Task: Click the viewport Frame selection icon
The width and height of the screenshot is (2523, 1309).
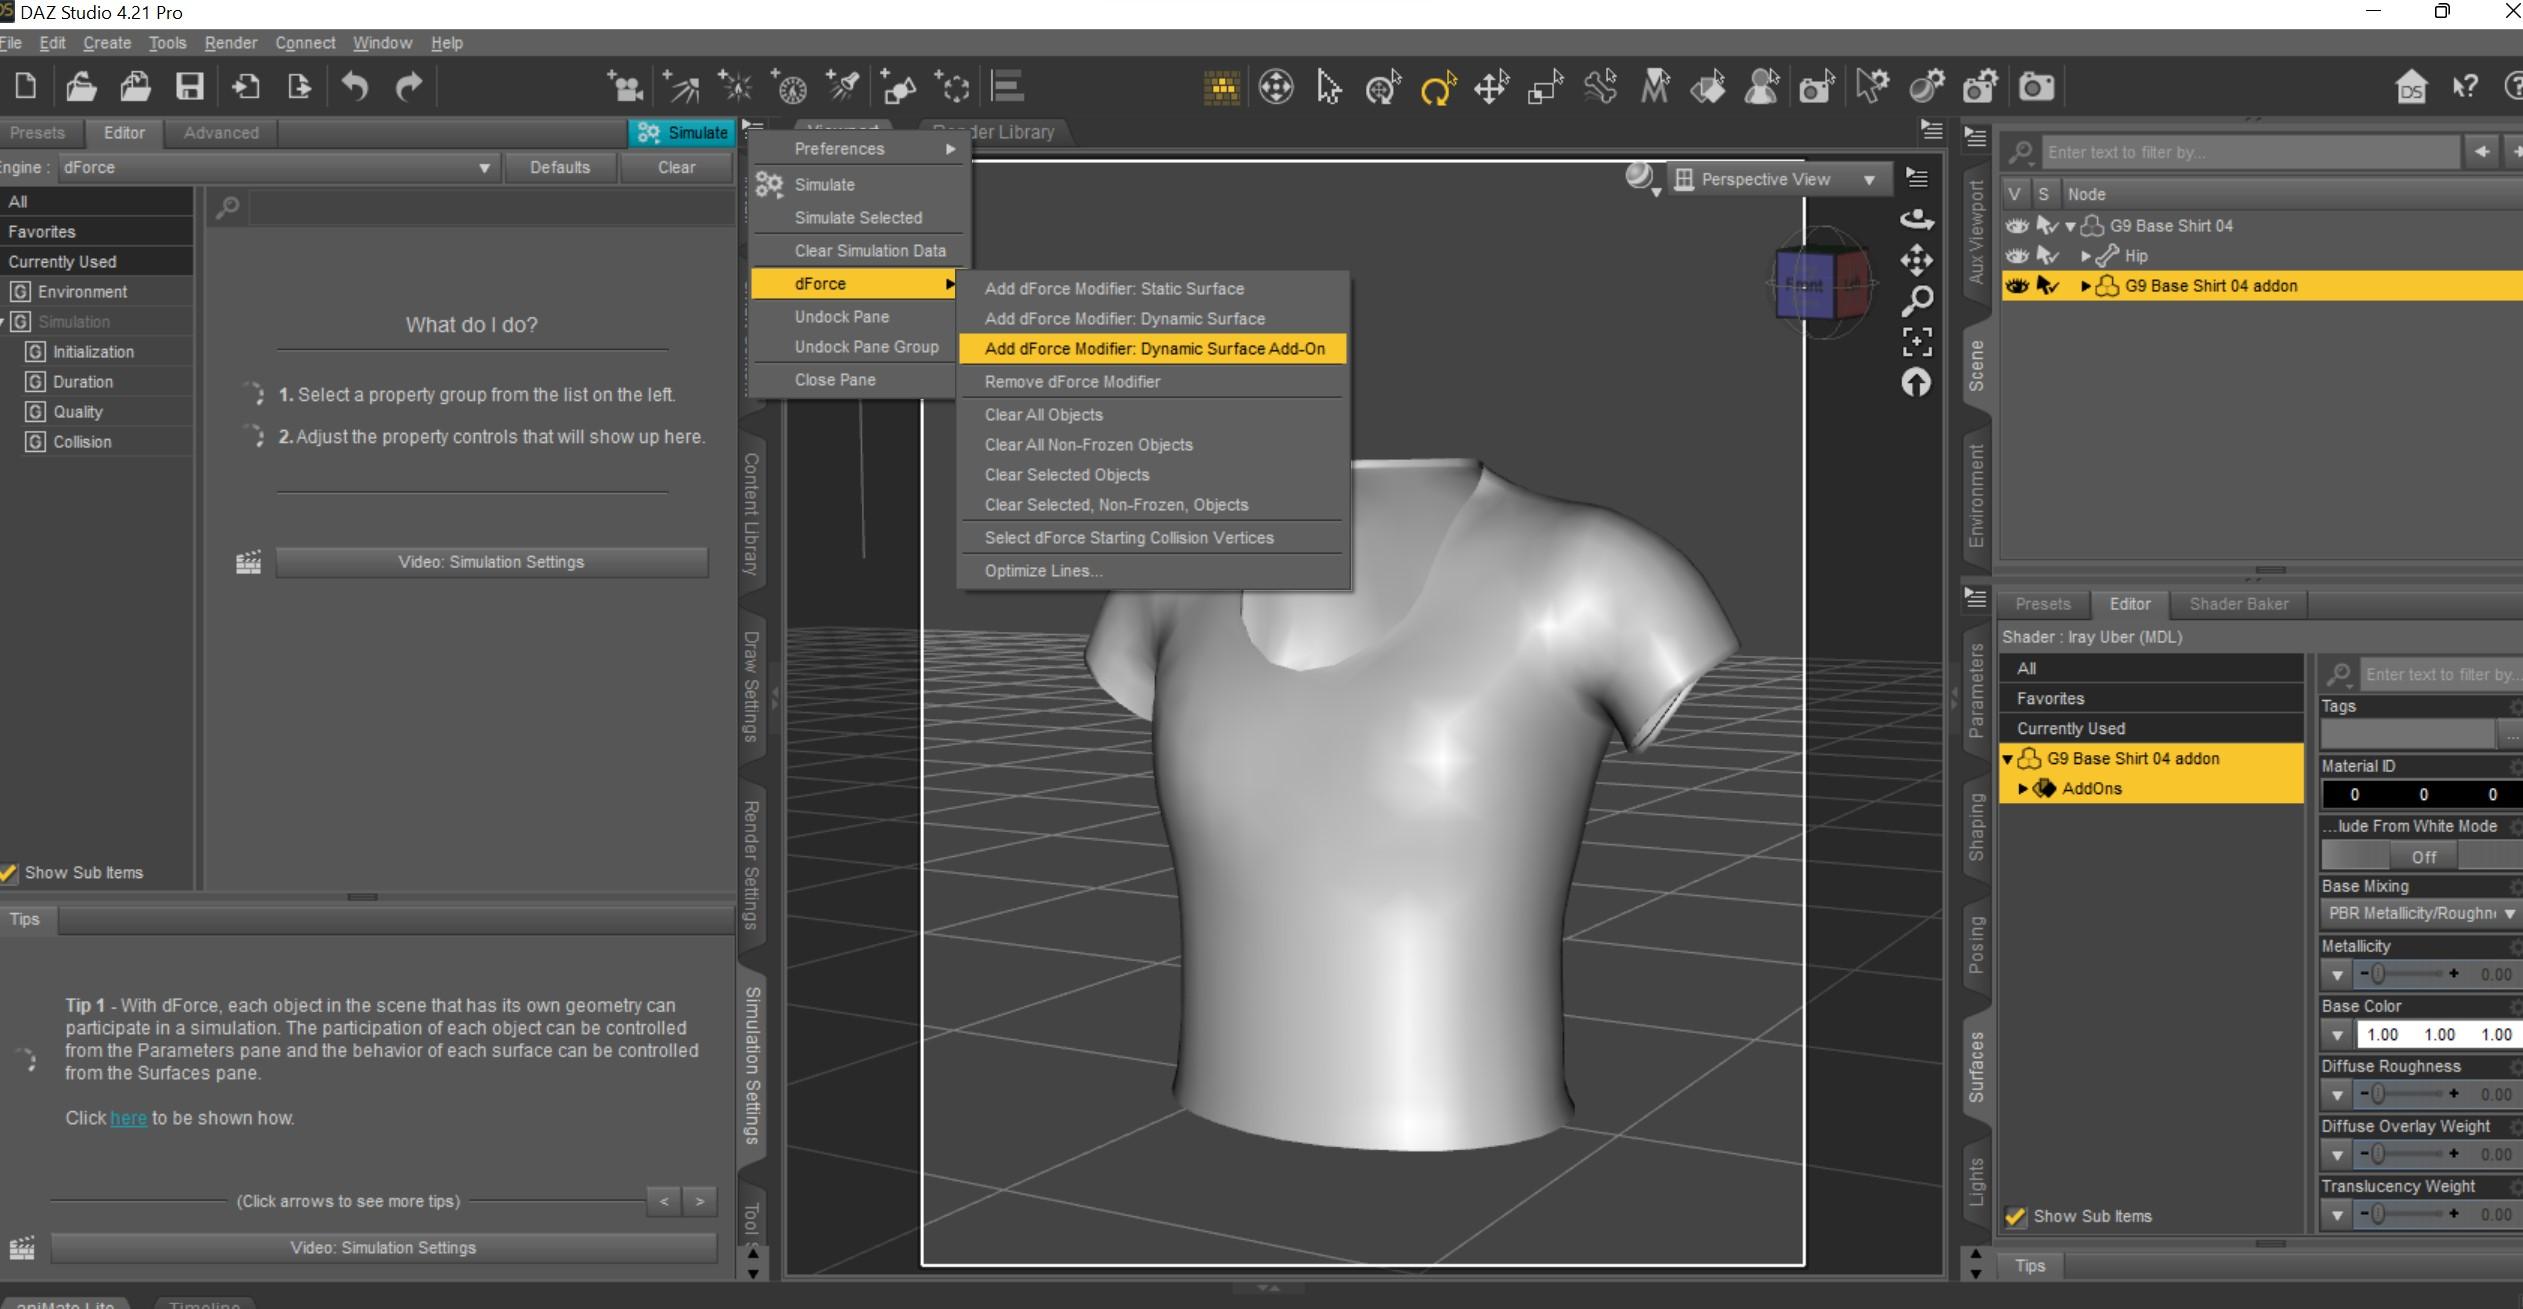Action: 1916,342
